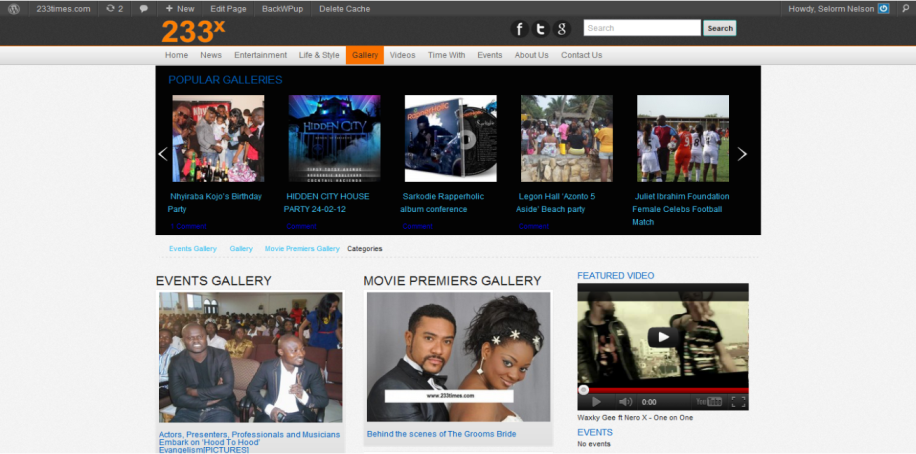Open the New content admin menu
916x454 pixels.
180,8
